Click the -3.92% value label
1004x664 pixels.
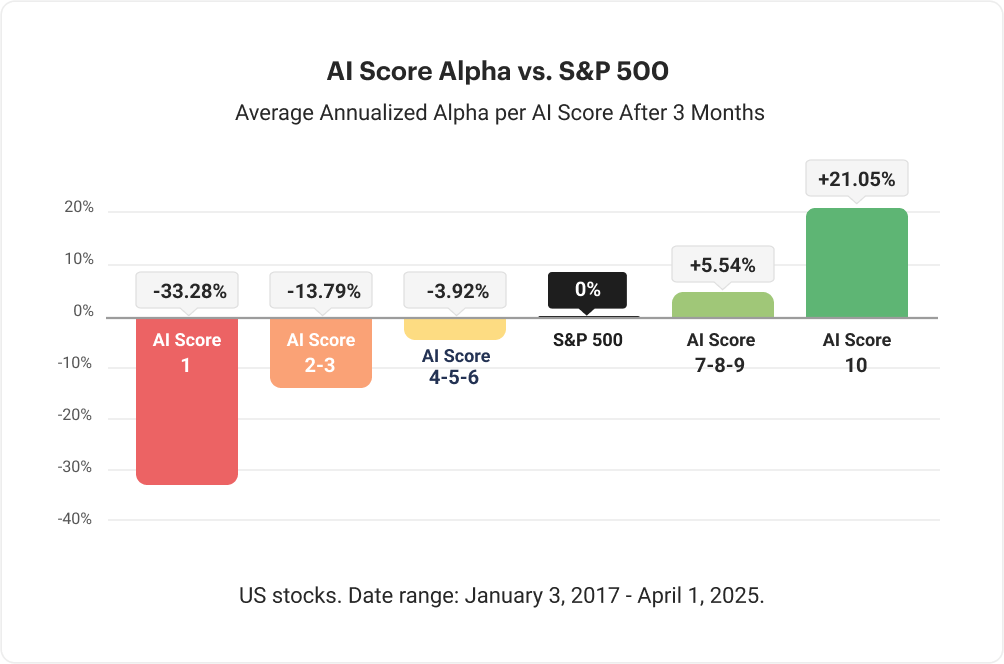[455, 291]
